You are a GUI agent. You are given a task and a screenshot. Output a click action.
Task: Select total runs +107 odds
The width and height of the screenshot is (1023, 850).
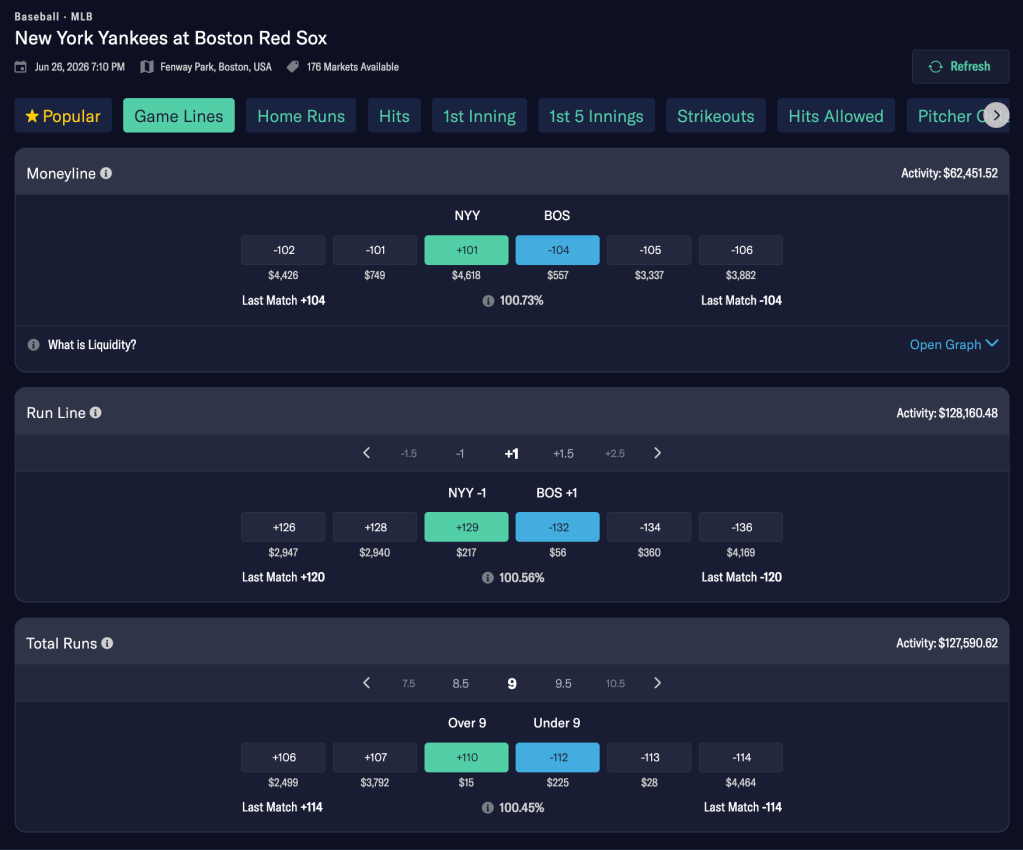point(374,757)
